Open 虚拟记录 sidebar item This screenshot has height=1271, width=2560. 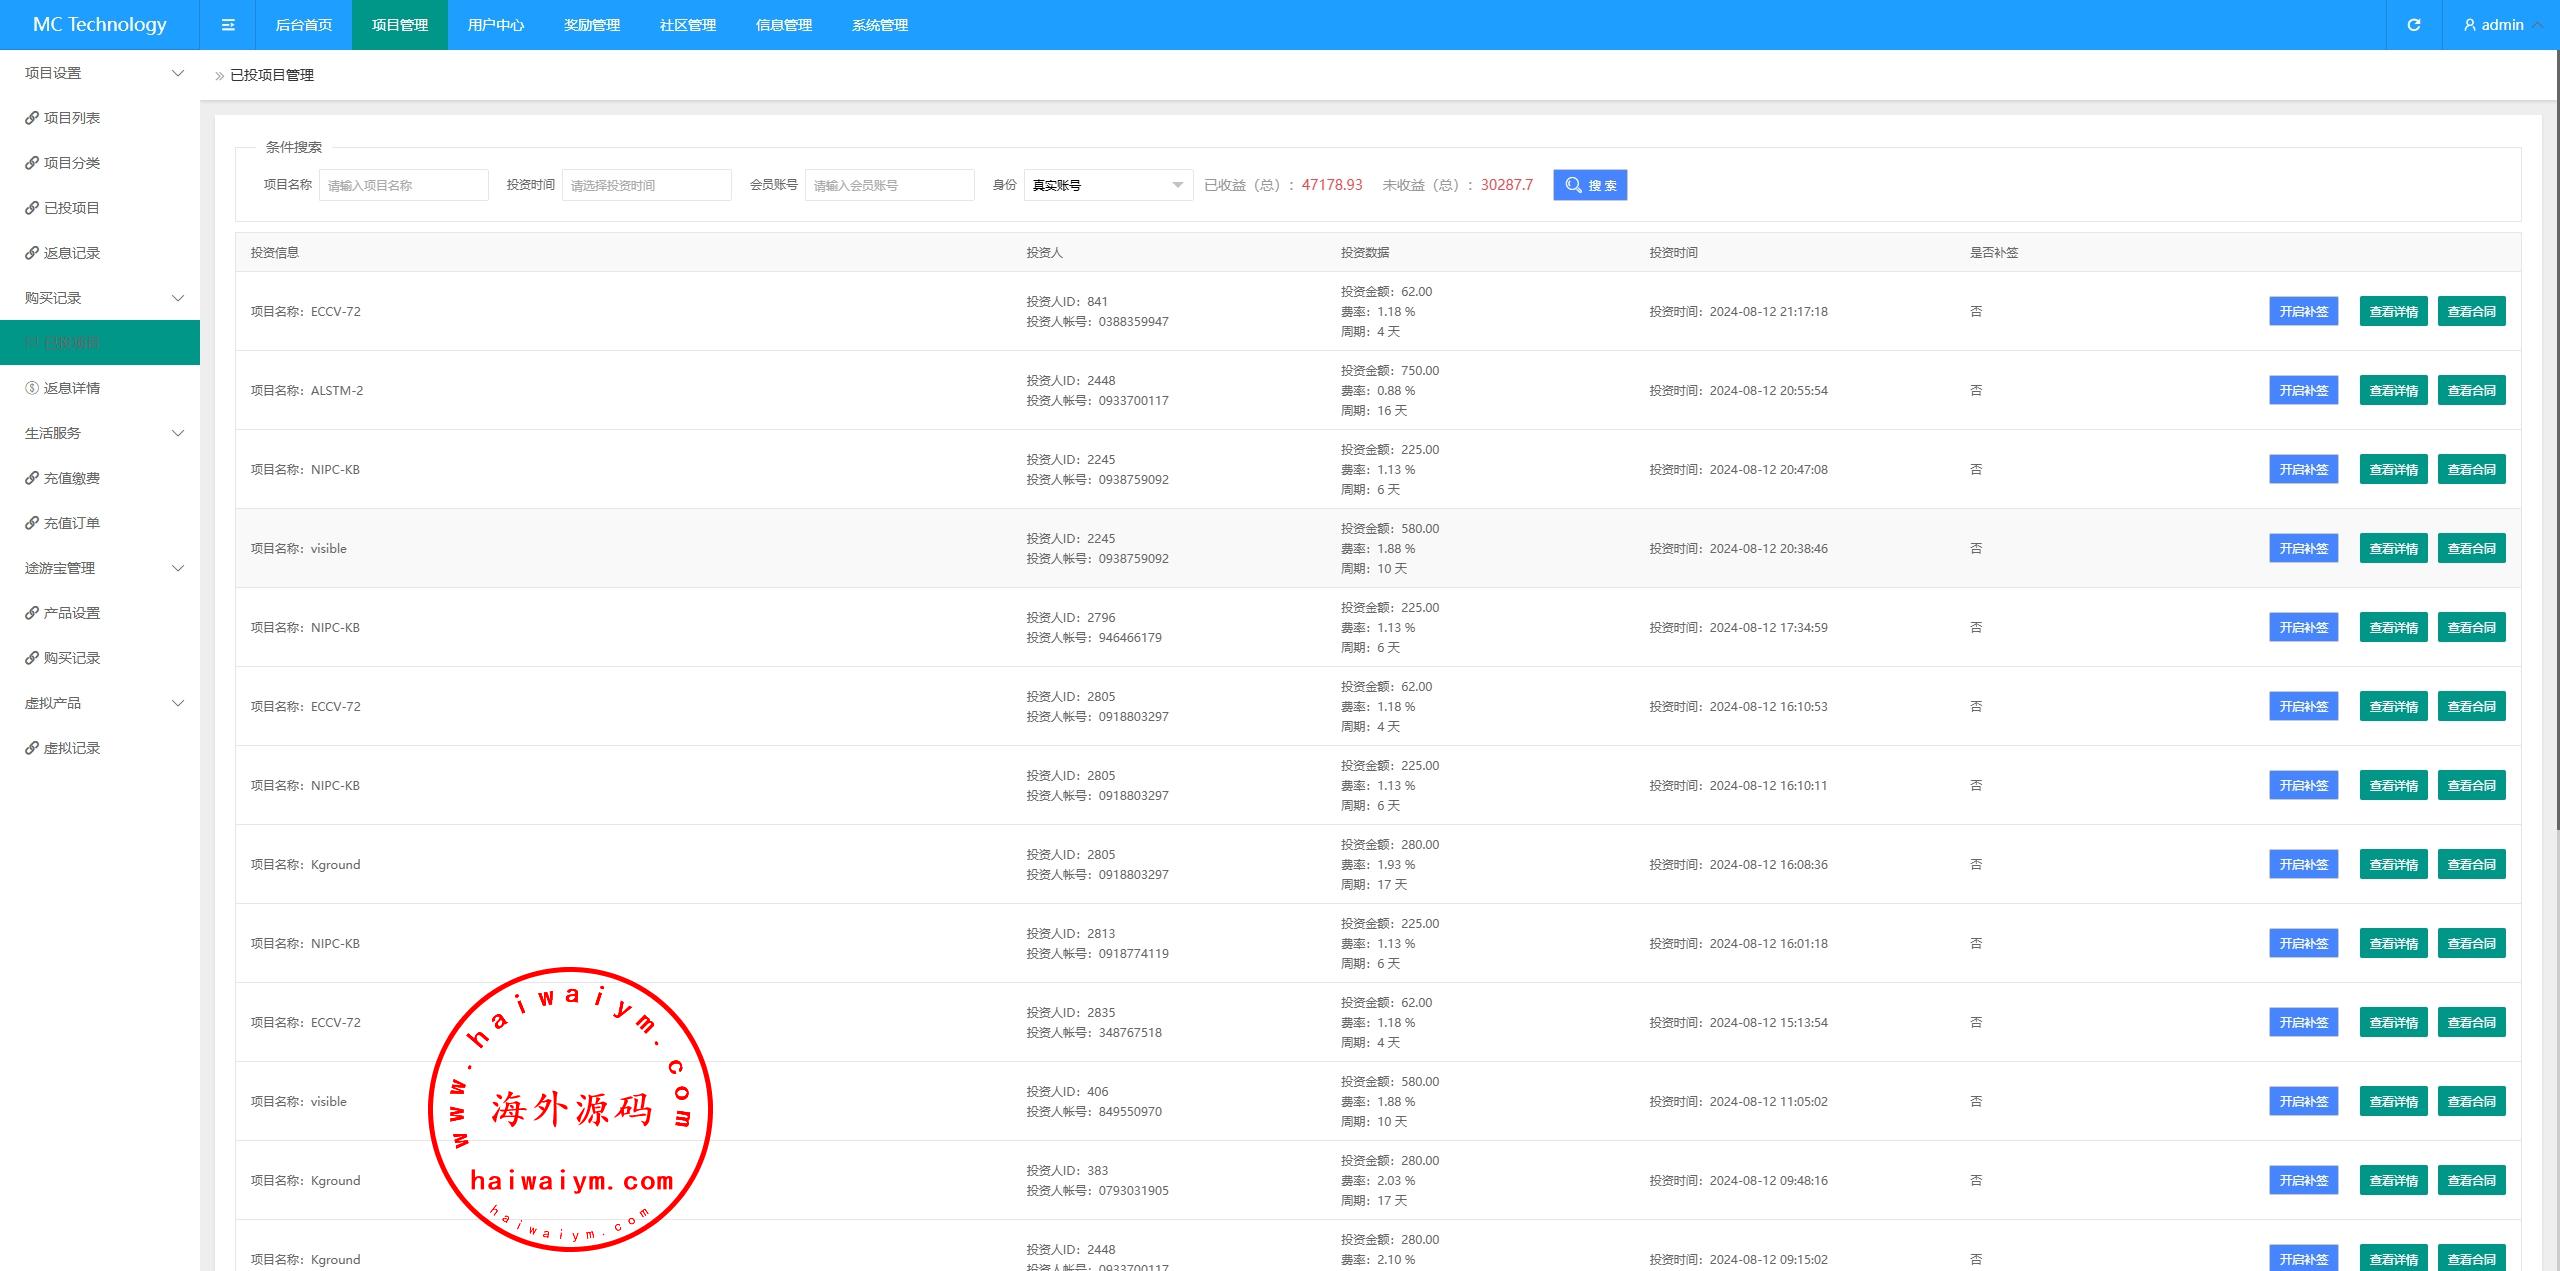(71, 748)
